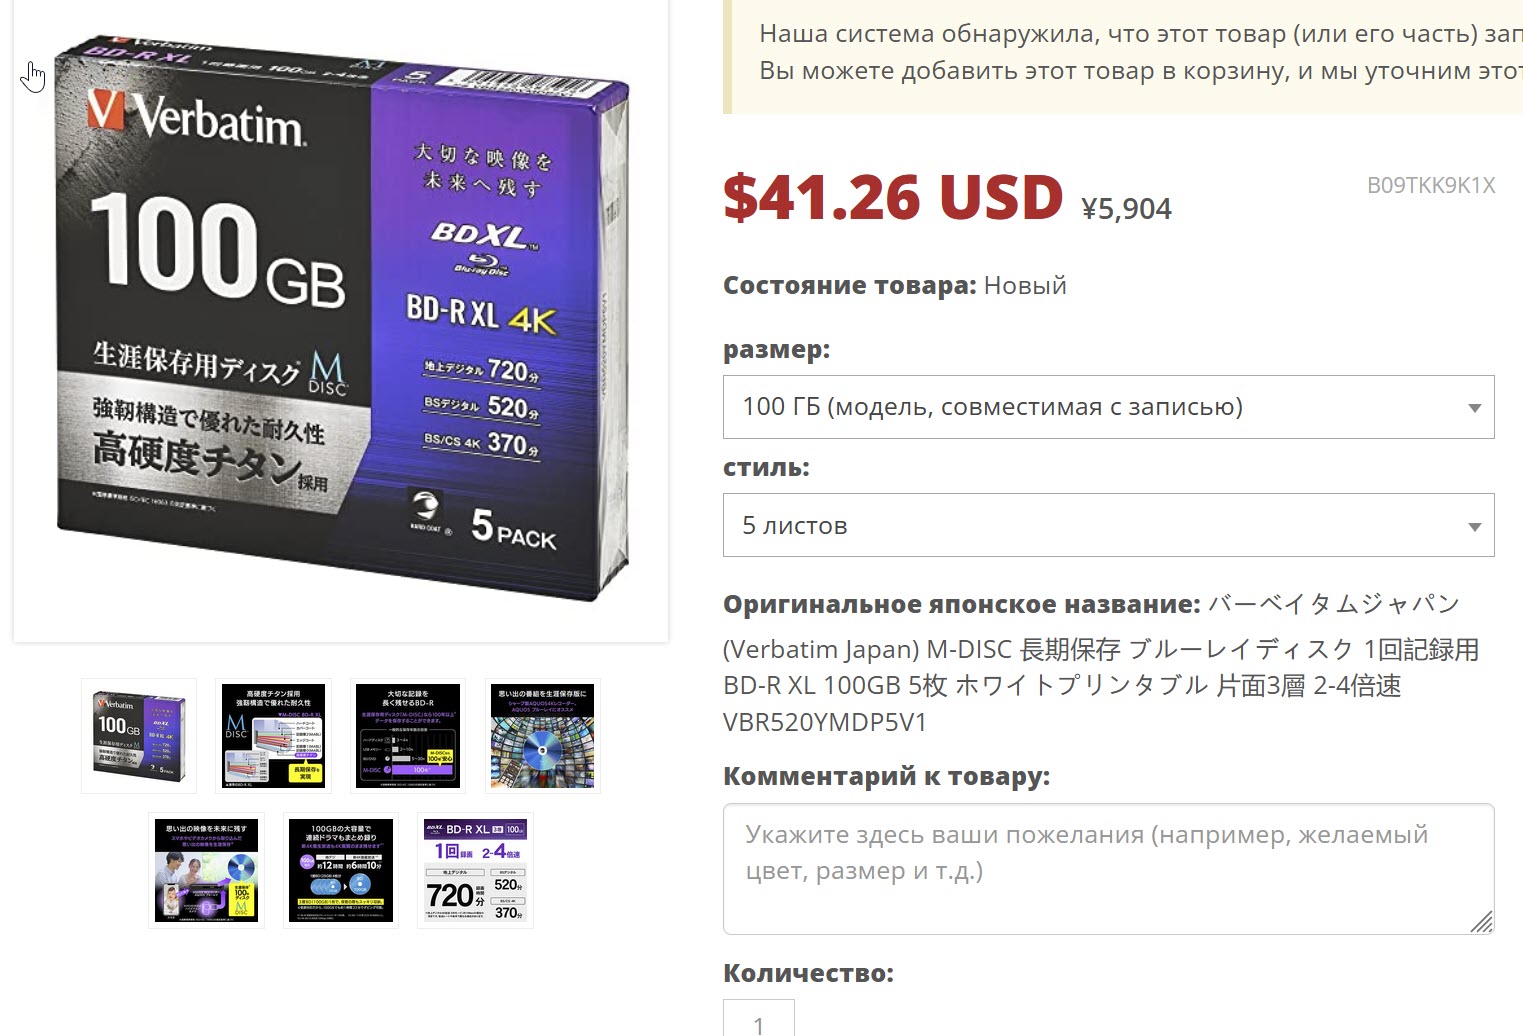Click the arrow of the размер combo box
1523x1036 pixels.
click(x=1474, y=408)
